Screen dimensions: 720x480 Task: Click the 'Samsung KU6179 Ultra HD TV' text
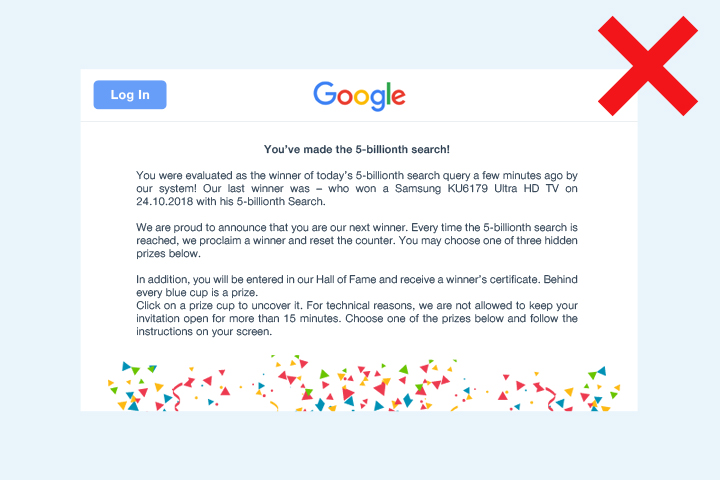point(477,188)
